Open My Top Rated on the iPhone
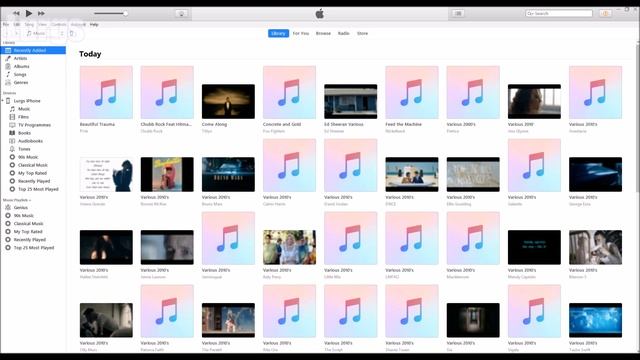 (33, 173)
